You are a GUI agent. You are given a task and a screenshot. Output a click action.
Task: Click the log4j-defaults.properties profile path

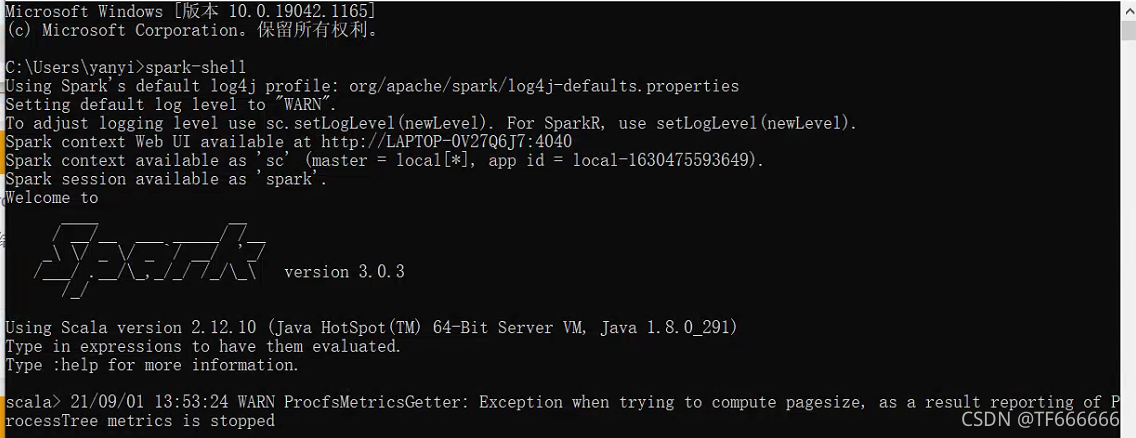[x=544, y=86]
